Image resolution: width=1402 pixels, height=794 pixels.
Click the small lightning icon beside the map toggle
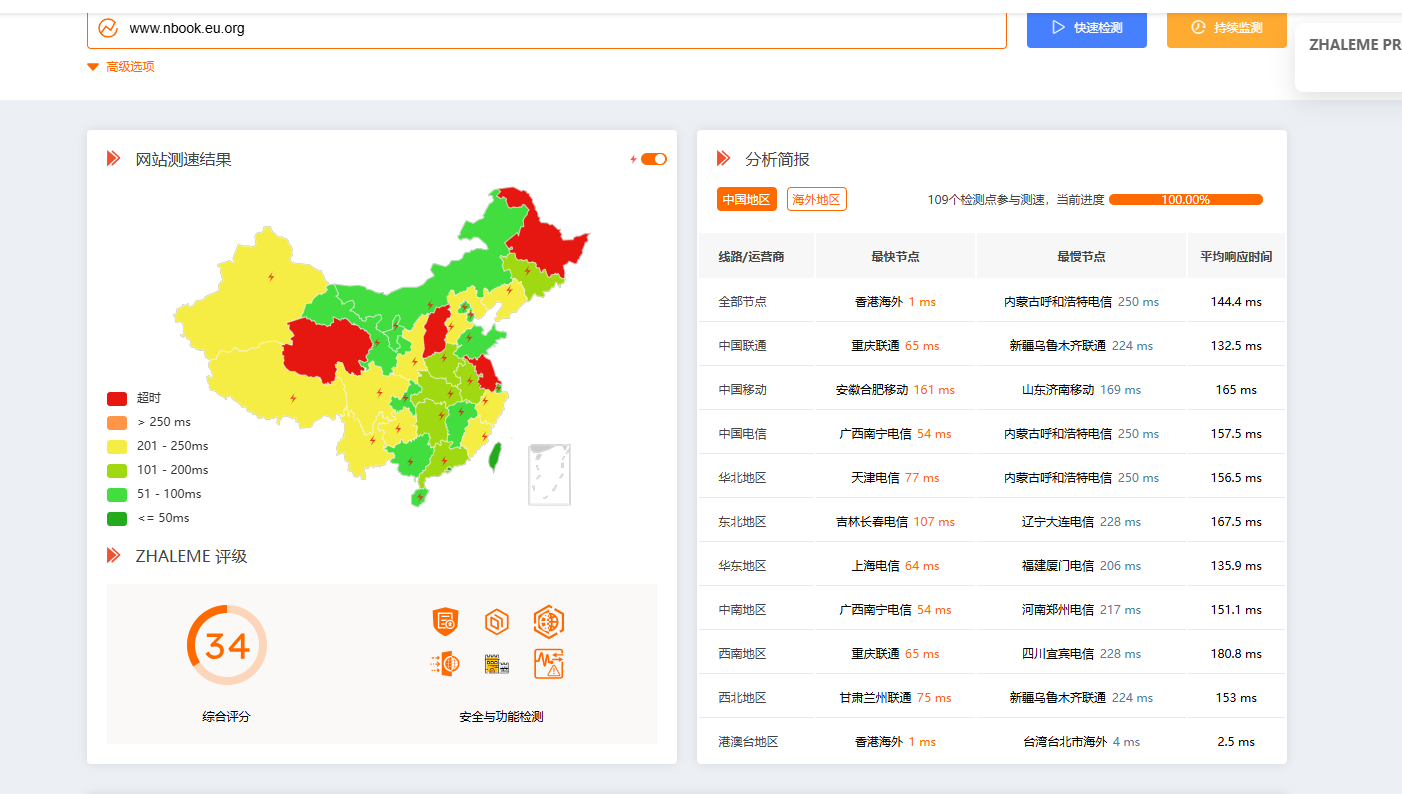tap(633, 159)
